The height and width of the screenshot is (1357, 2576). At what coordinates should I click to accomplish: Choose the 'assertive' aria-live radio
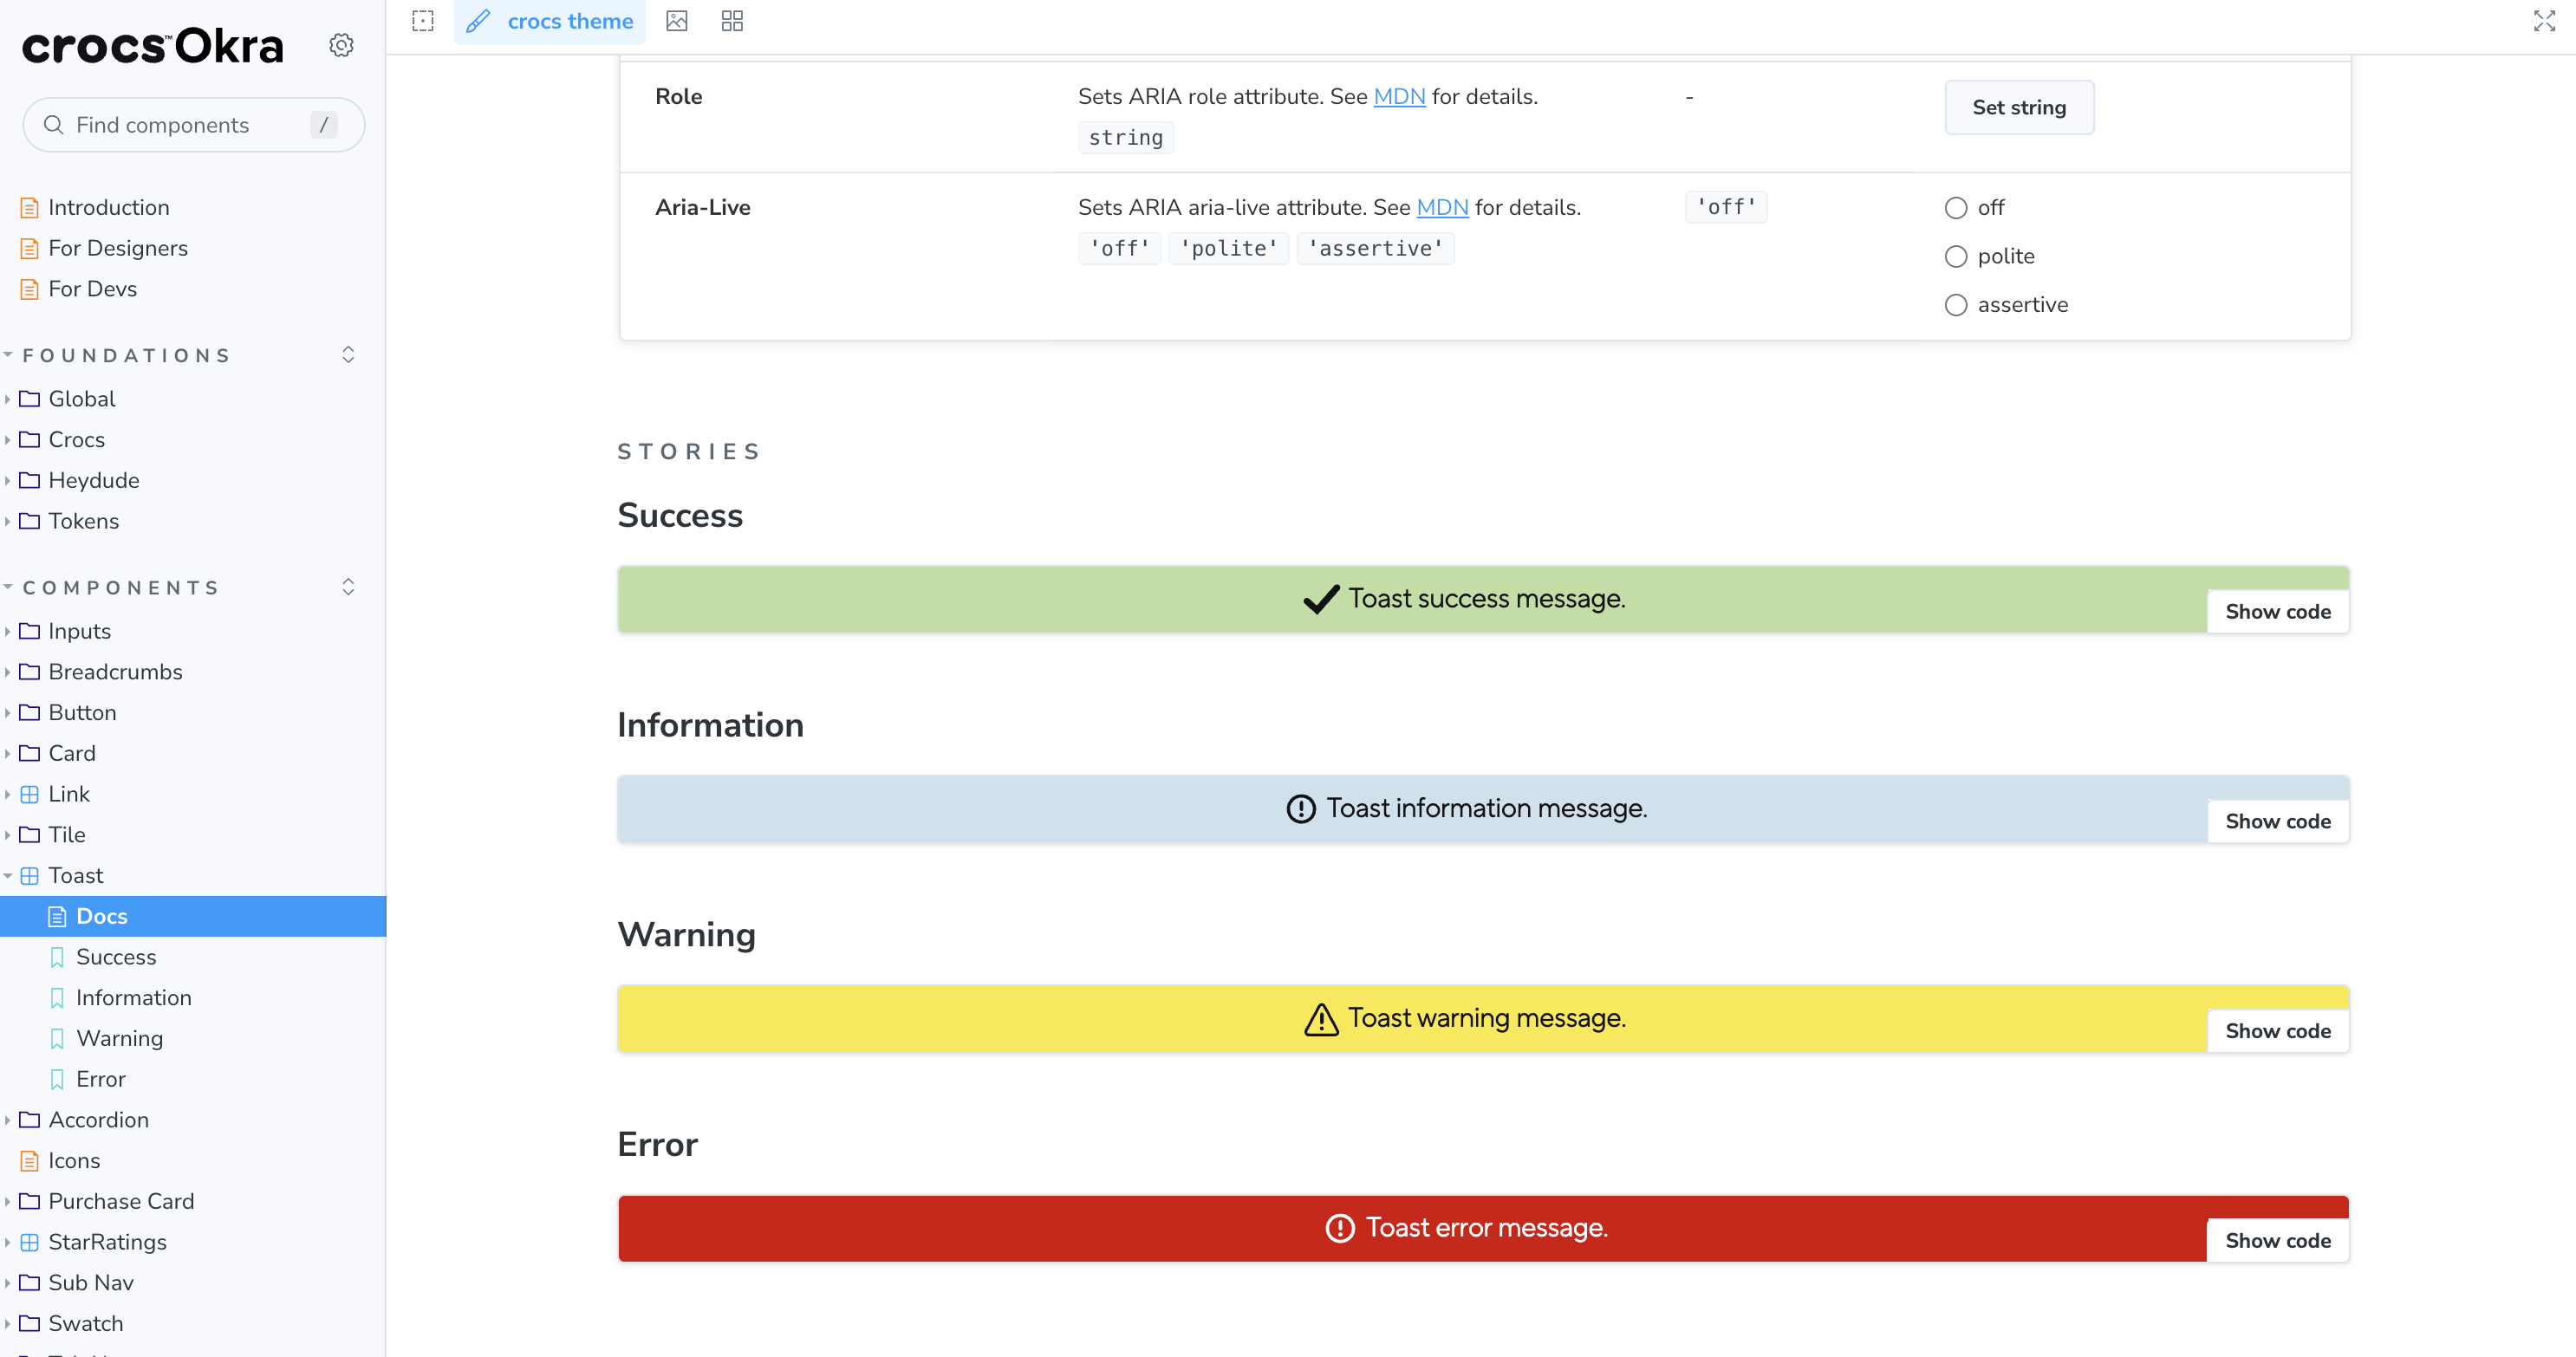1955,305
